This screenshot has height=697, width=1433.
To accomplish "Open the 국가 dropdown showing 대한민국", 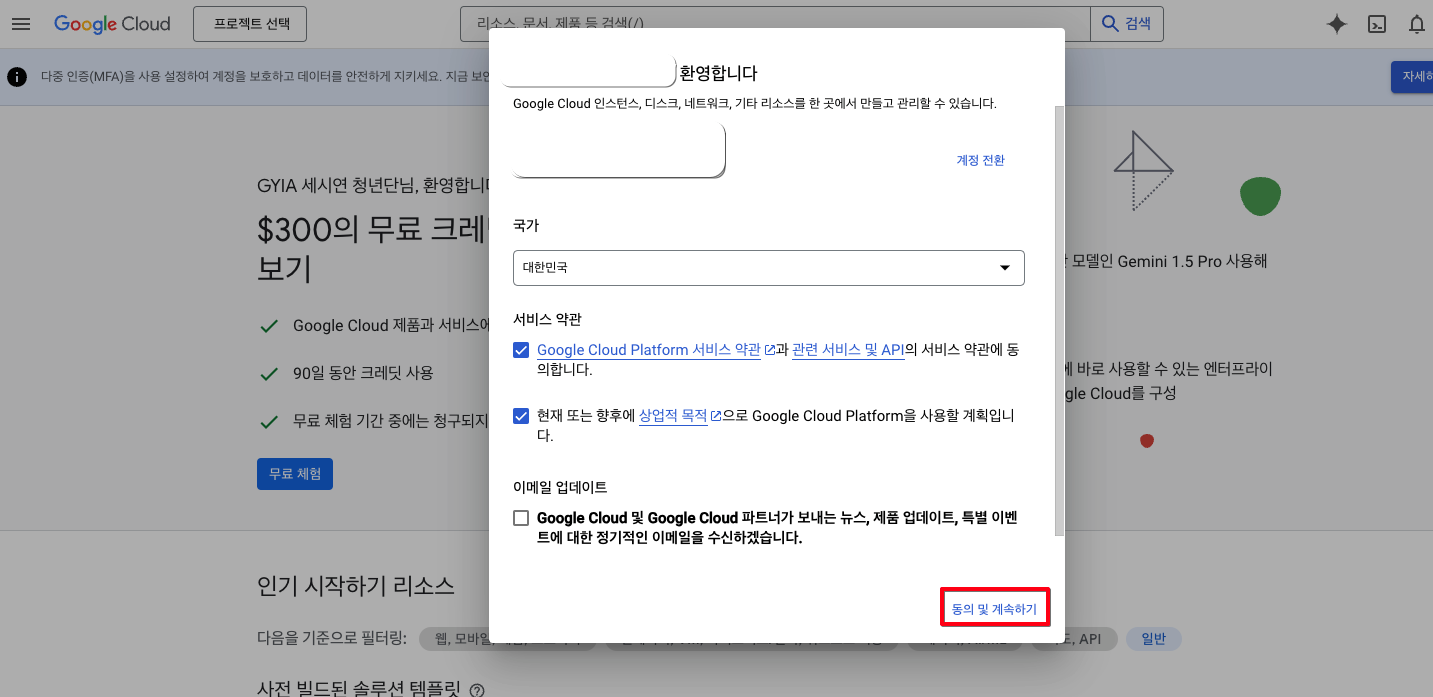I will tap(769, 268).
